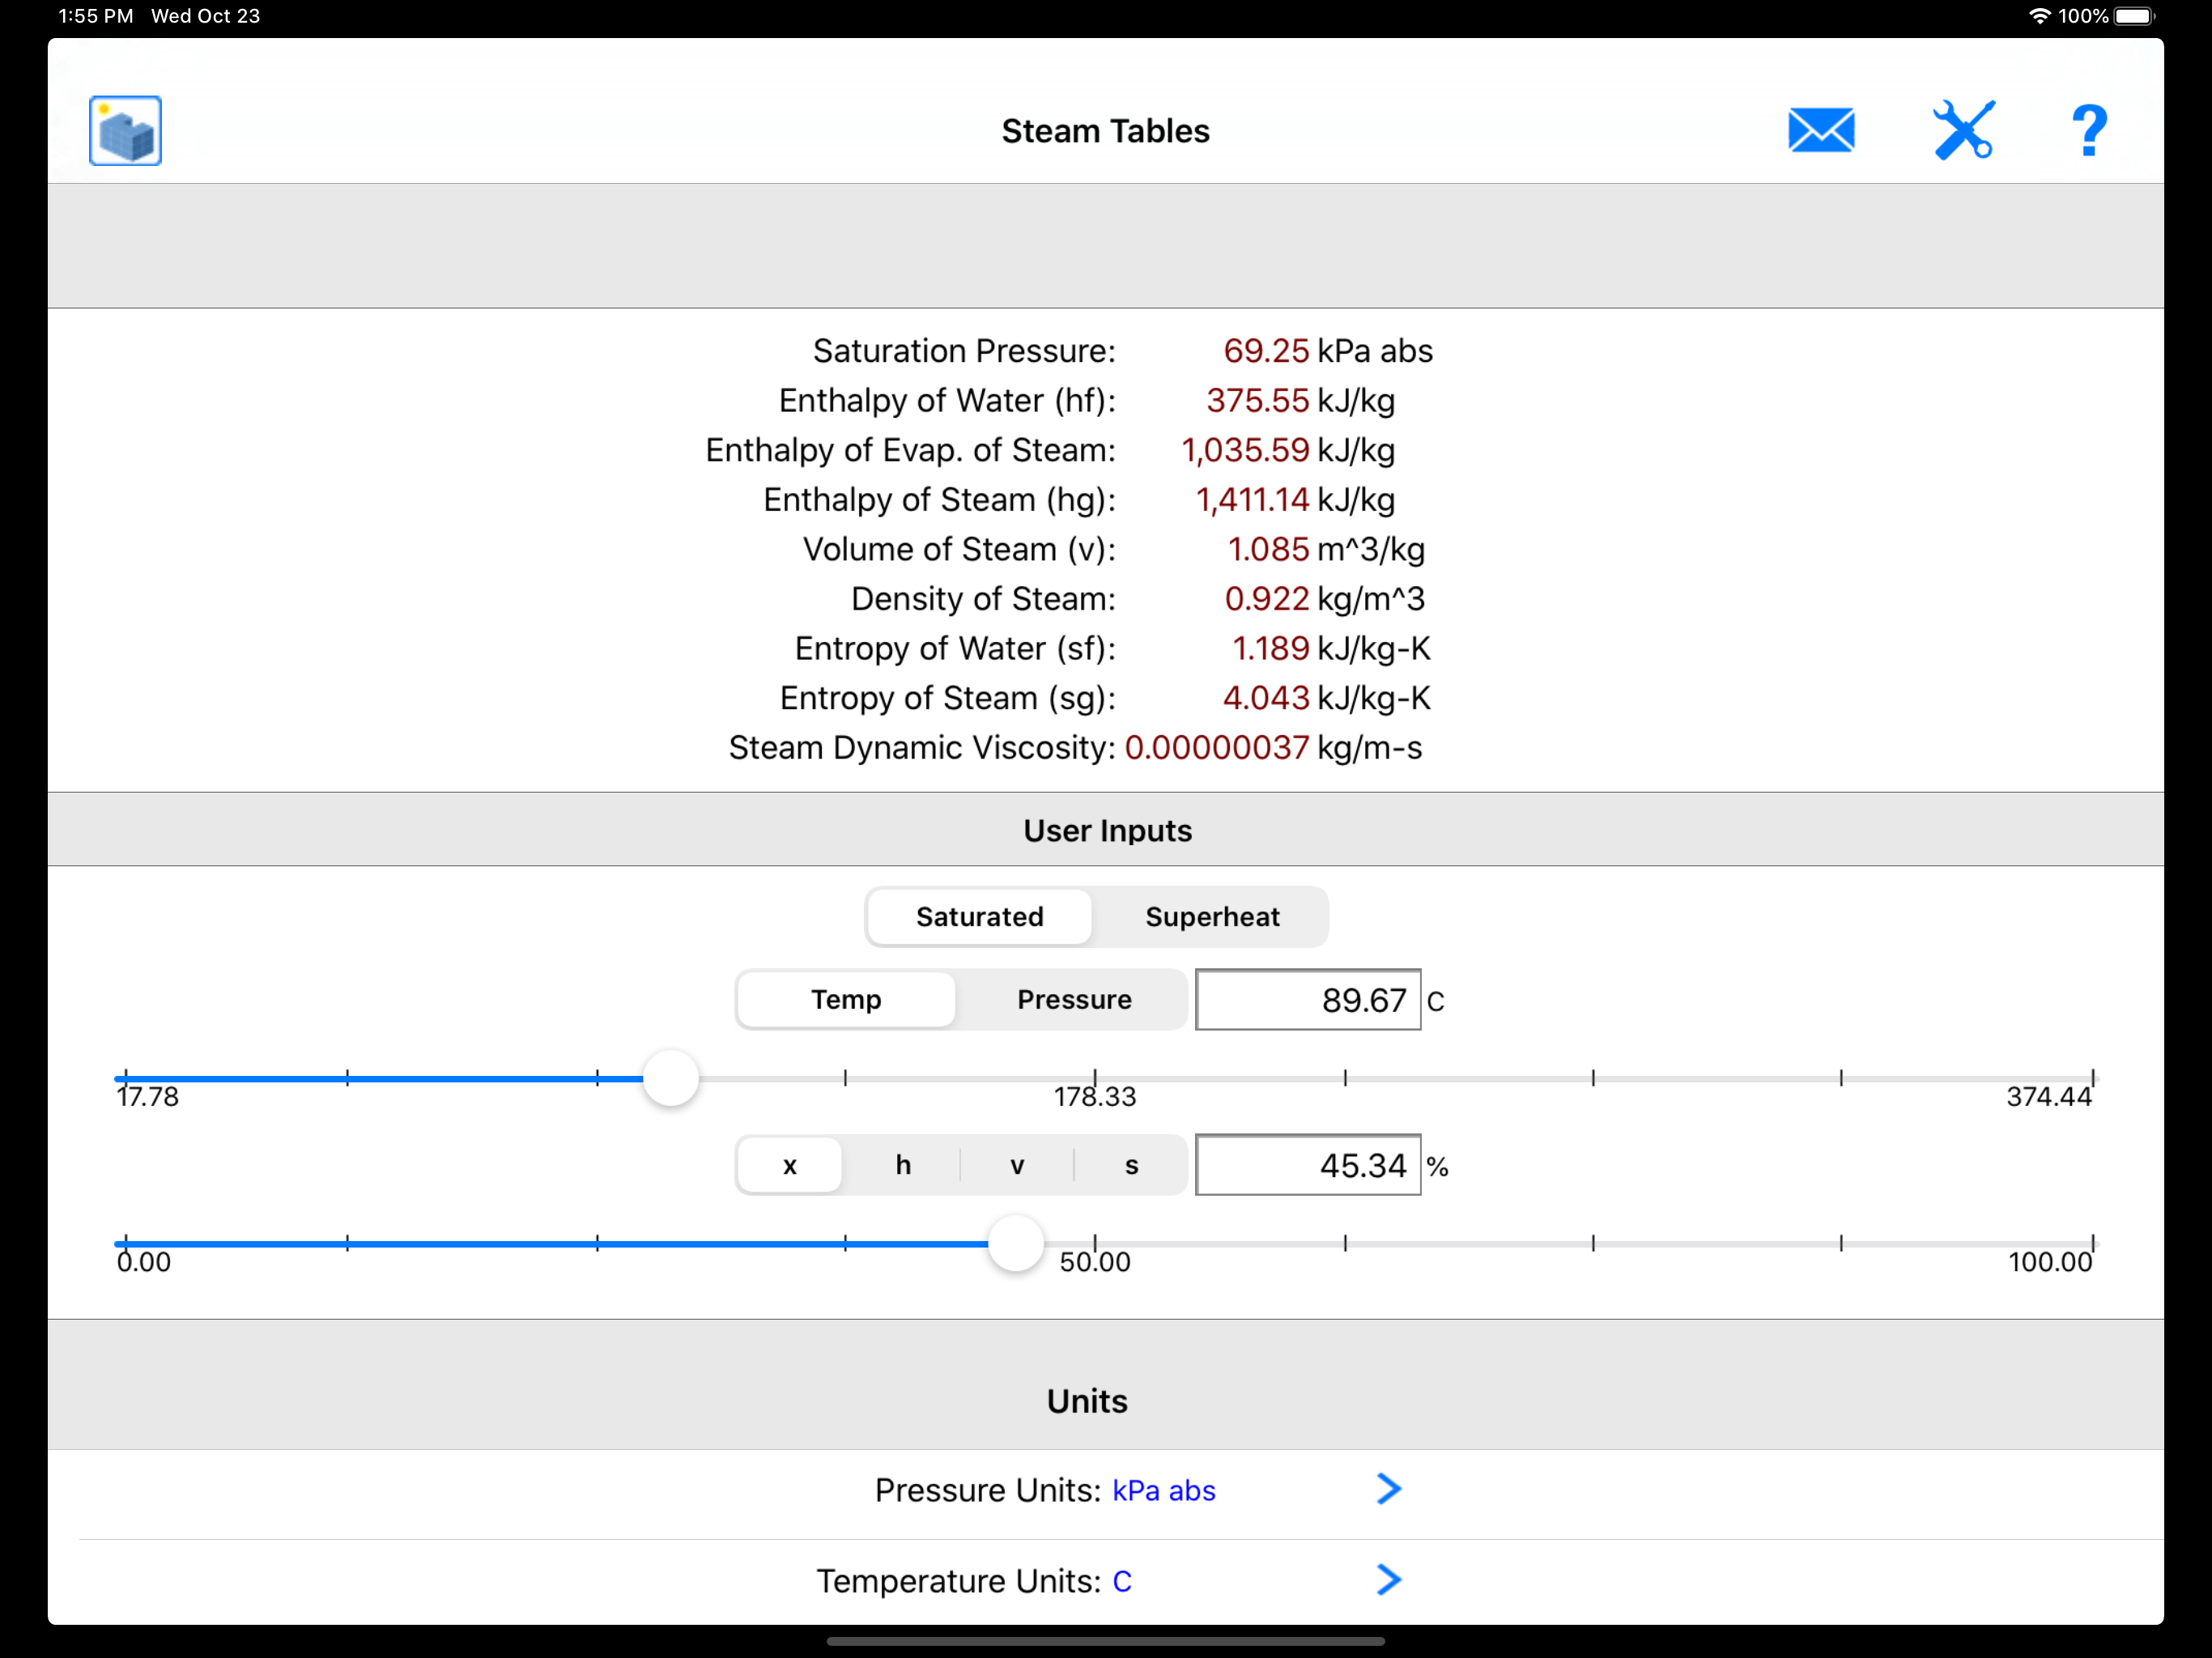Open the email envelope icon
The height and width of the screenshot is (1658, 2212).
(x=1821, y=131)
